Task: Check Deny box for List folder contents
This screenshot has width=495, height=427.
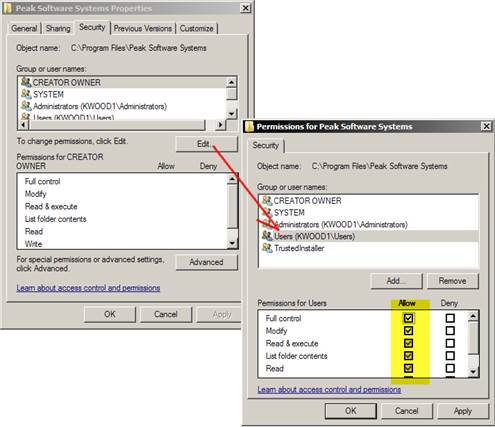Action: click(450, 356)
